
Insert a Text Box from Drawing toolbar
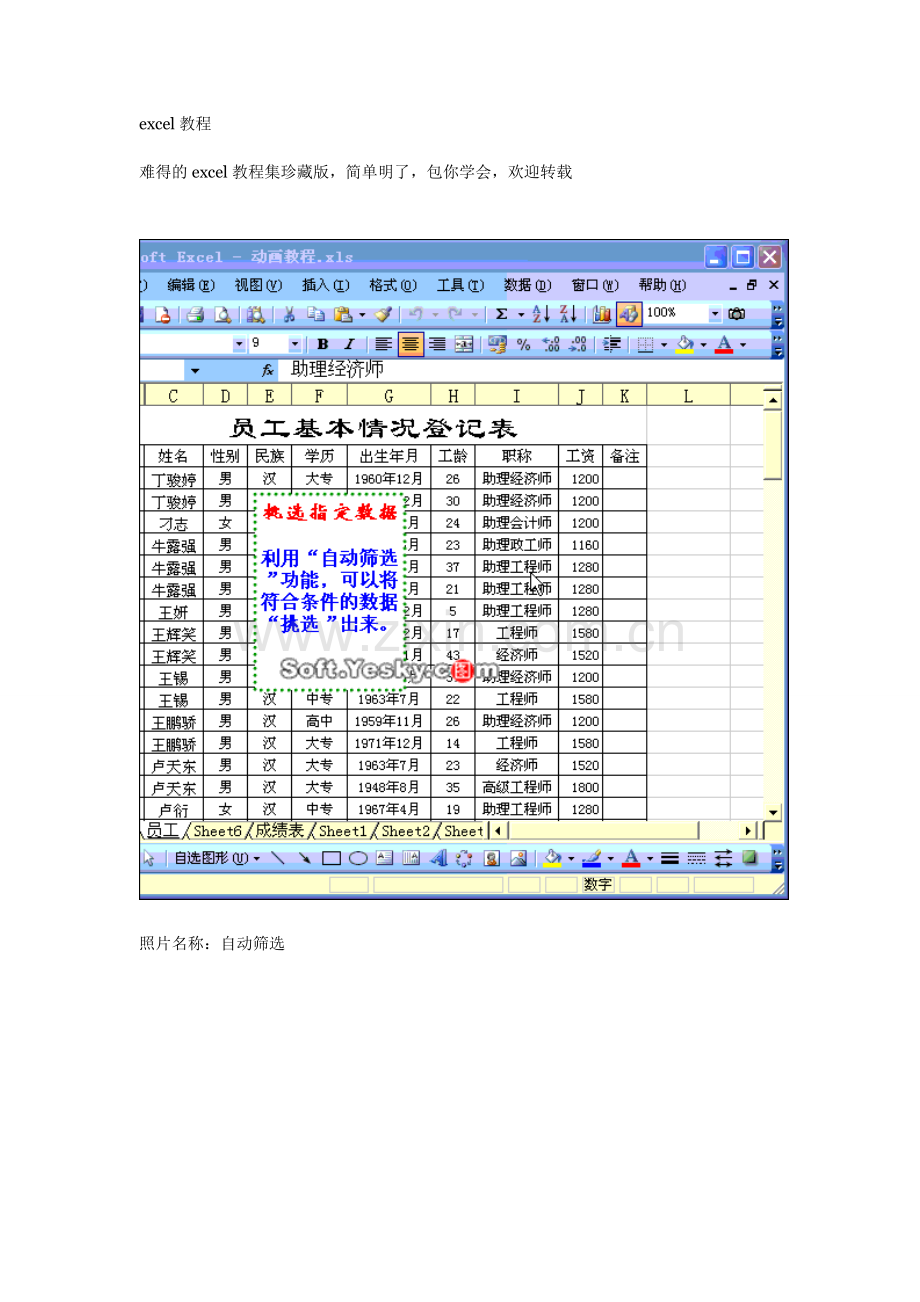pos(384,857)
